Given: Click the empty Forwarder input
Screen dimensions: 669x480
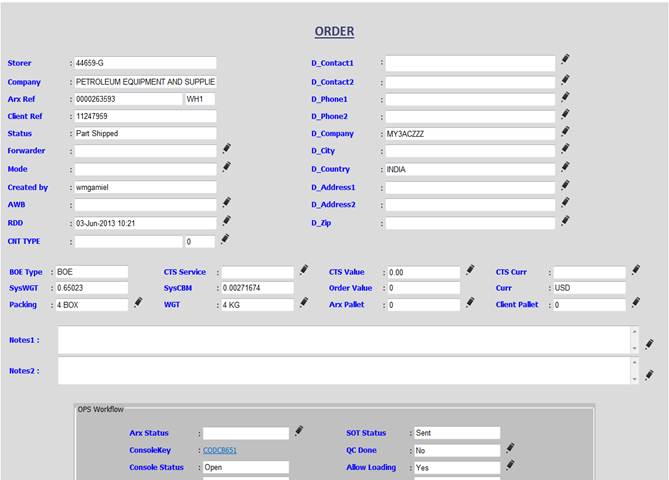Looking at the screenshot, I should [145, 151].
